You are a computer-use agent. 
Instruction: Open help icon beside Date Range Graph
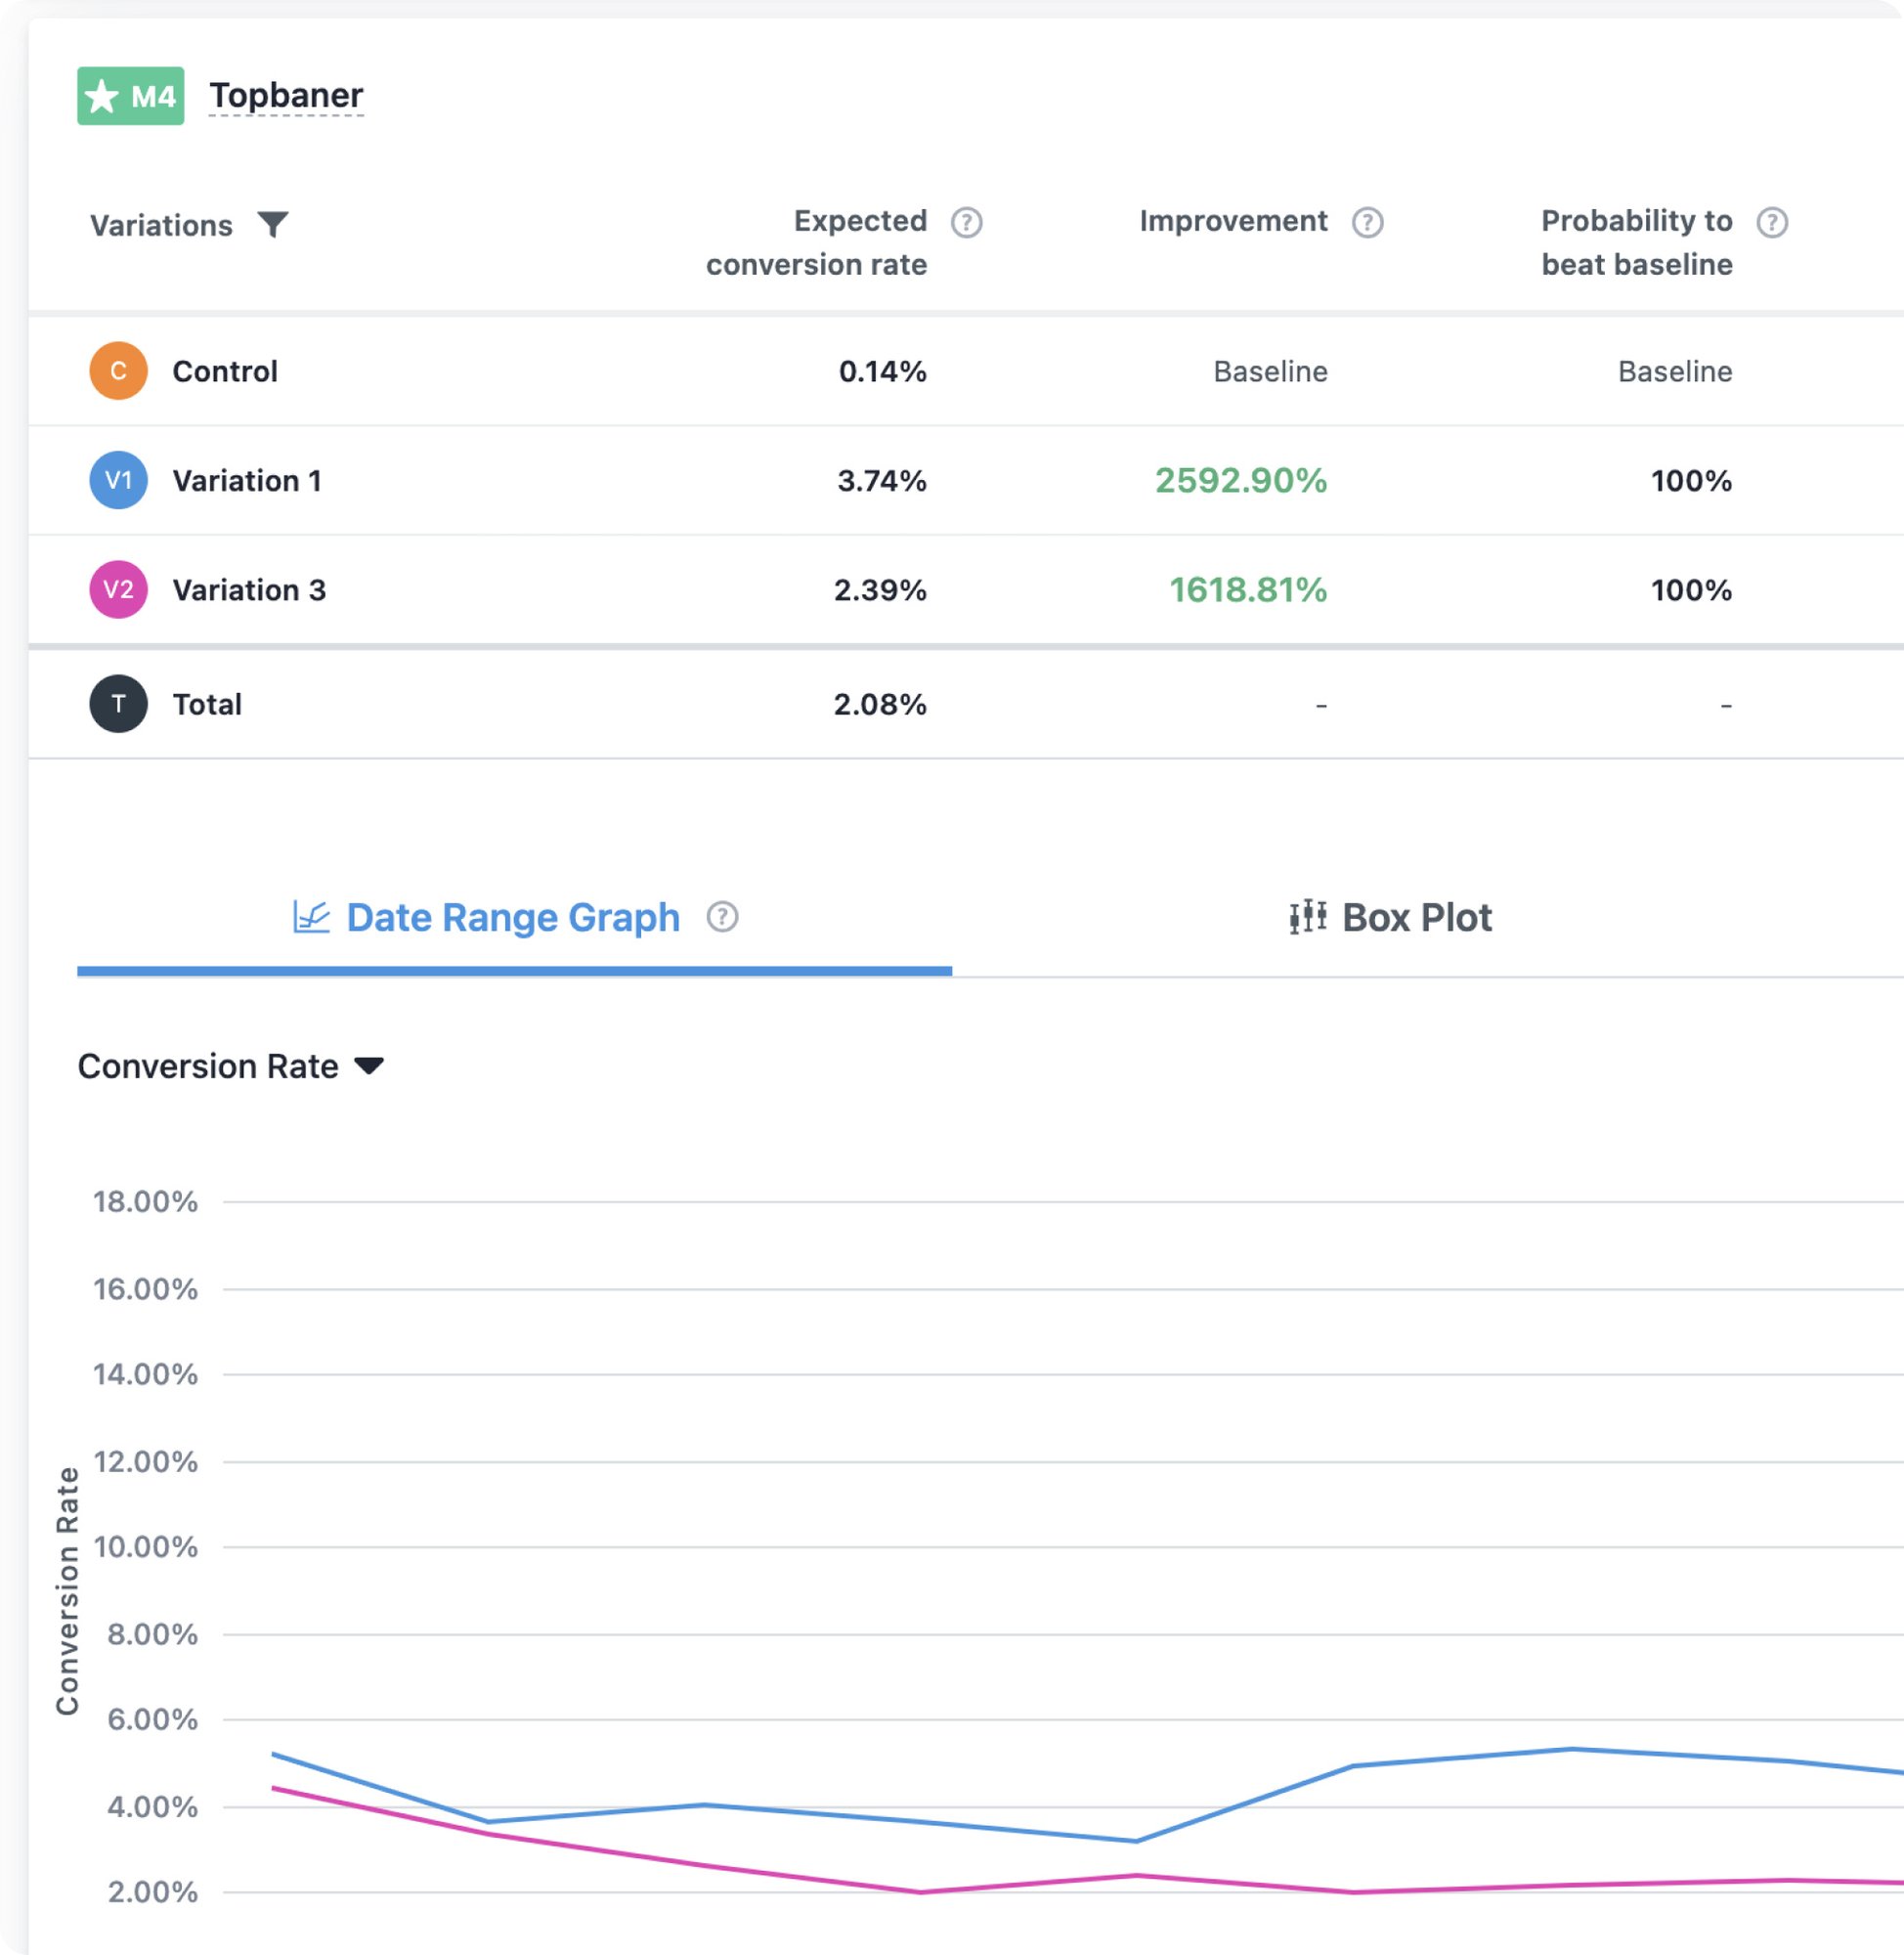click(722, 916)
